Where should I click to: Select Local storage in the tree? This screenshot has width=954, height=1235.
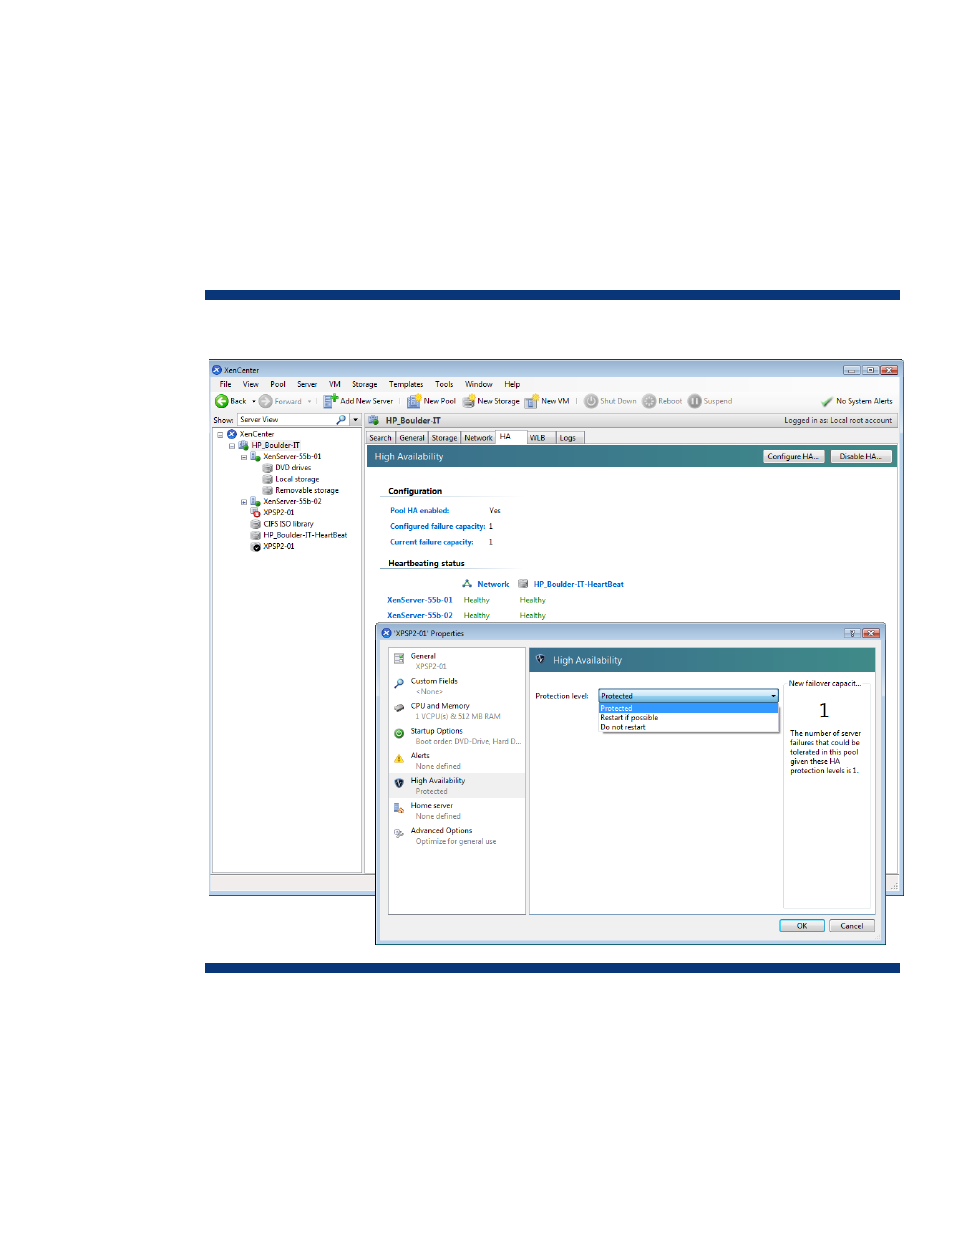tap(297, 479)
